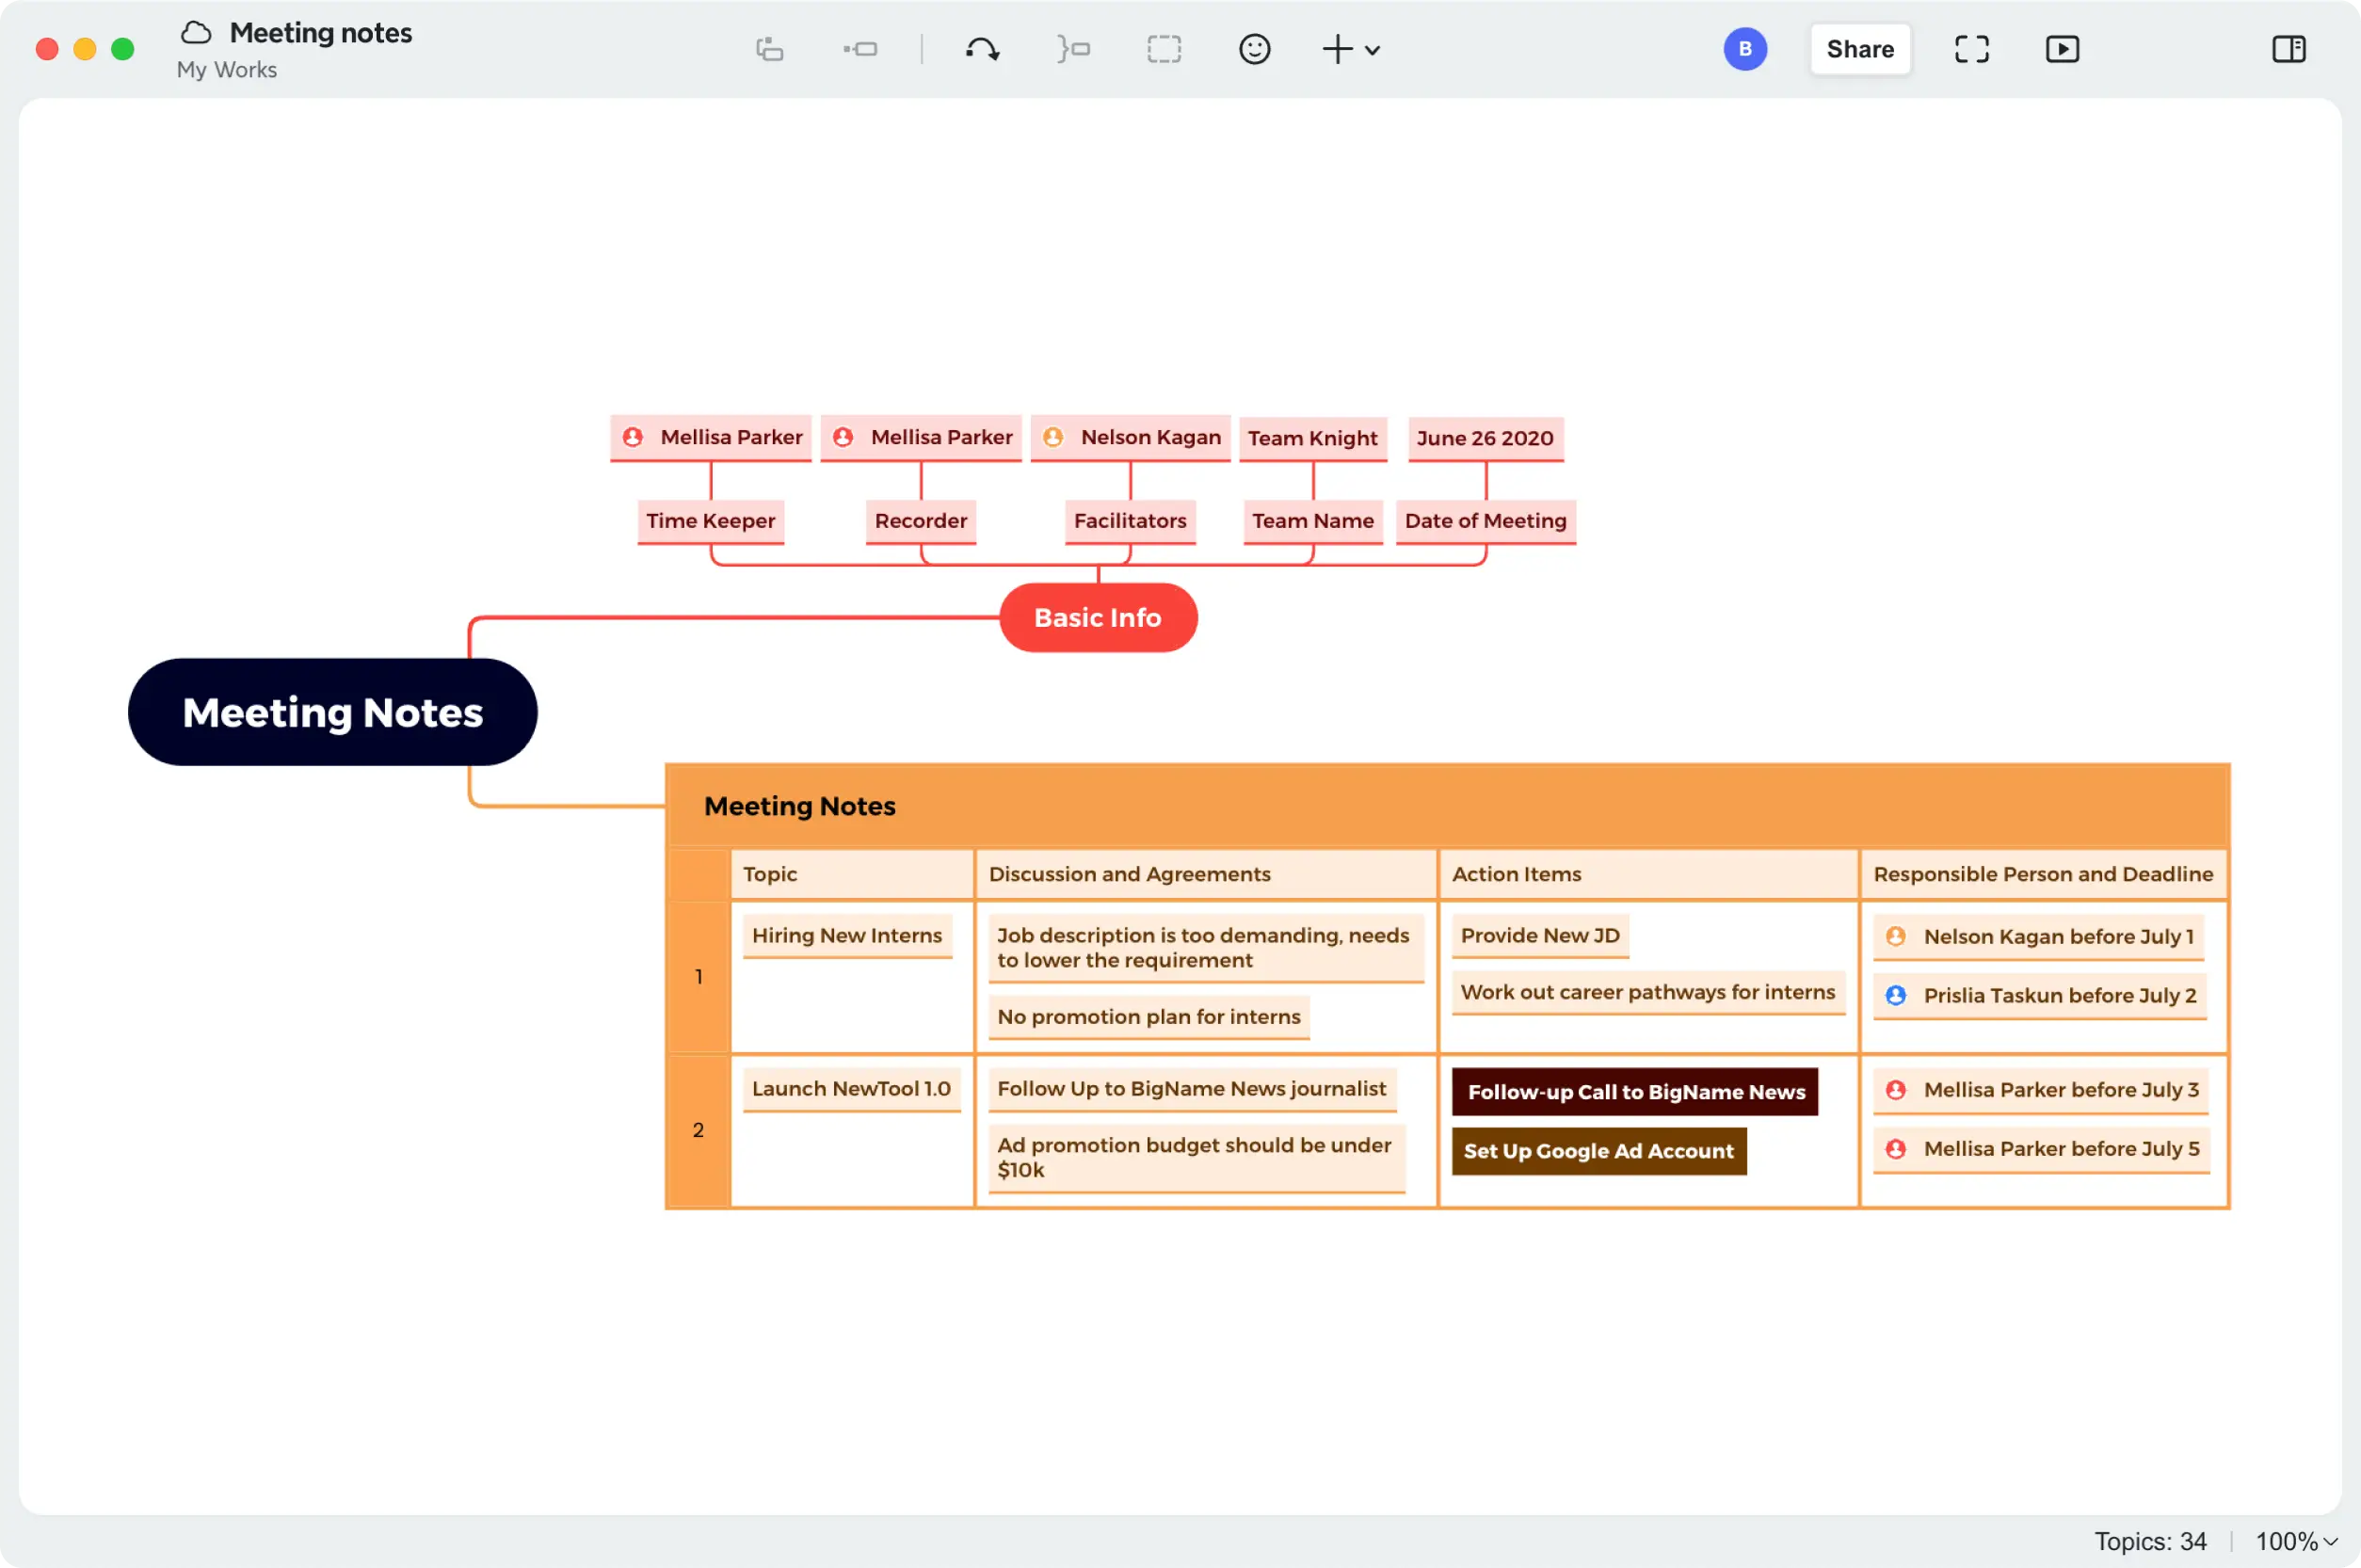Image resolution: width=2361 pixels, height=1568 pixels.
Task: Select the Meeting Notes central topic
Action: 333,712
